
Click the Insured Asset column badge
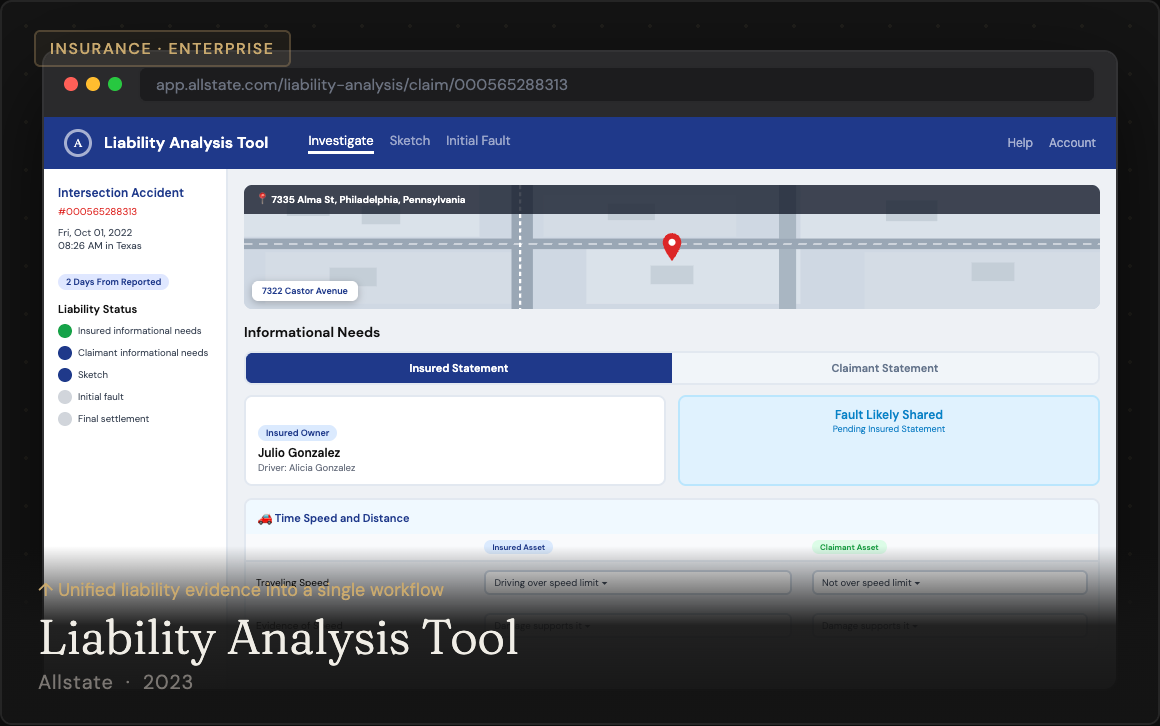pos(519,548)
